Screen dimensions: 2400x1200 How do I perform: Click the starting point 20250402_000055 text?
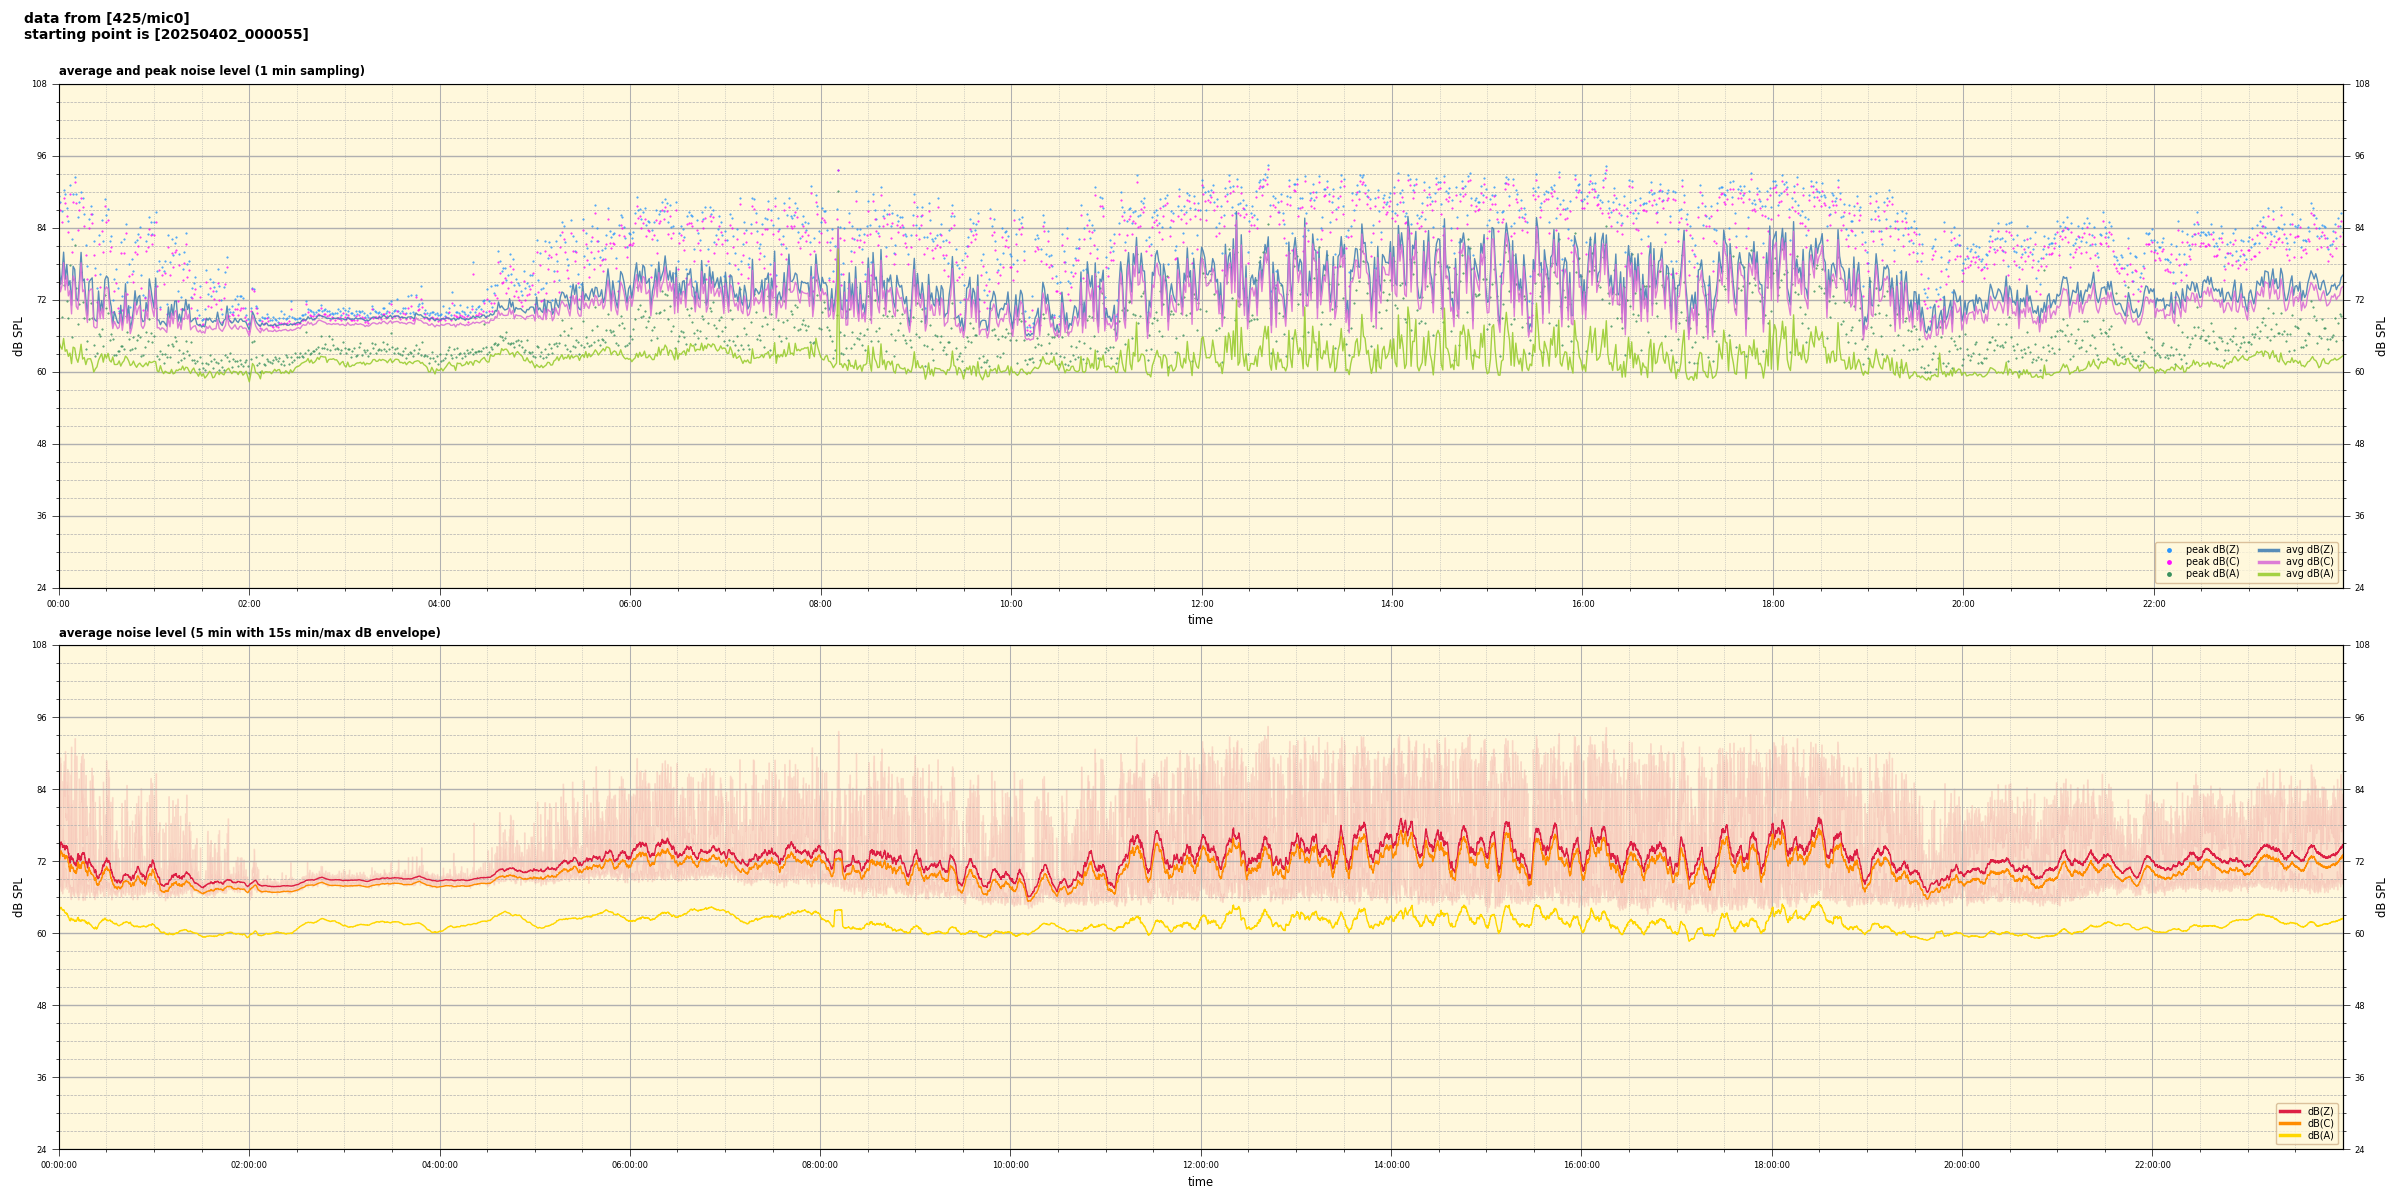[166, 35]
